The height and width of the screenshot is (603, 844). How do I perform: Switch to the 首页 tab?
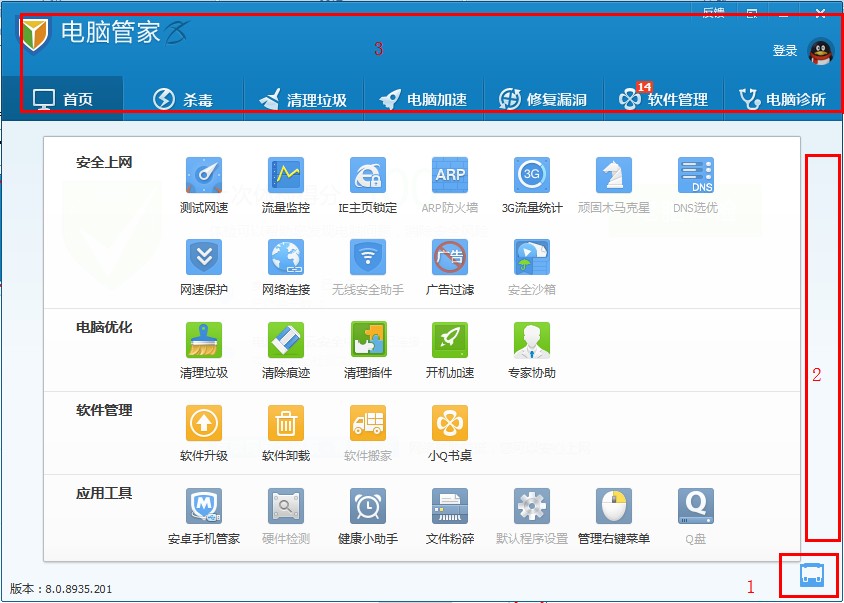coord(62,99)
